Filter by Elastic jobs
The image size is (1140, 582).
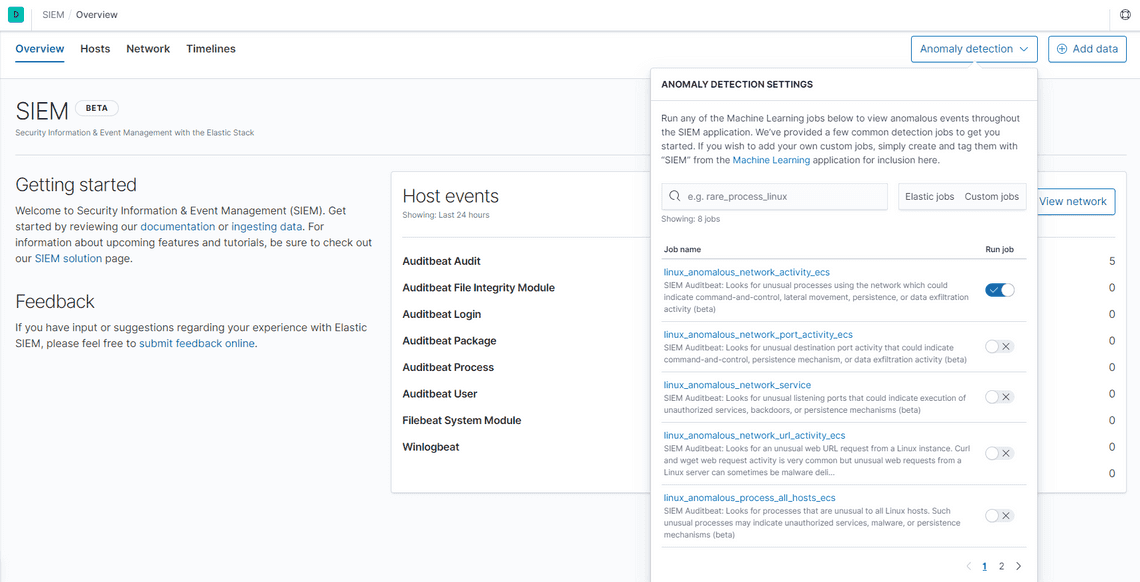pyautogui.click(x=929, y=197)
